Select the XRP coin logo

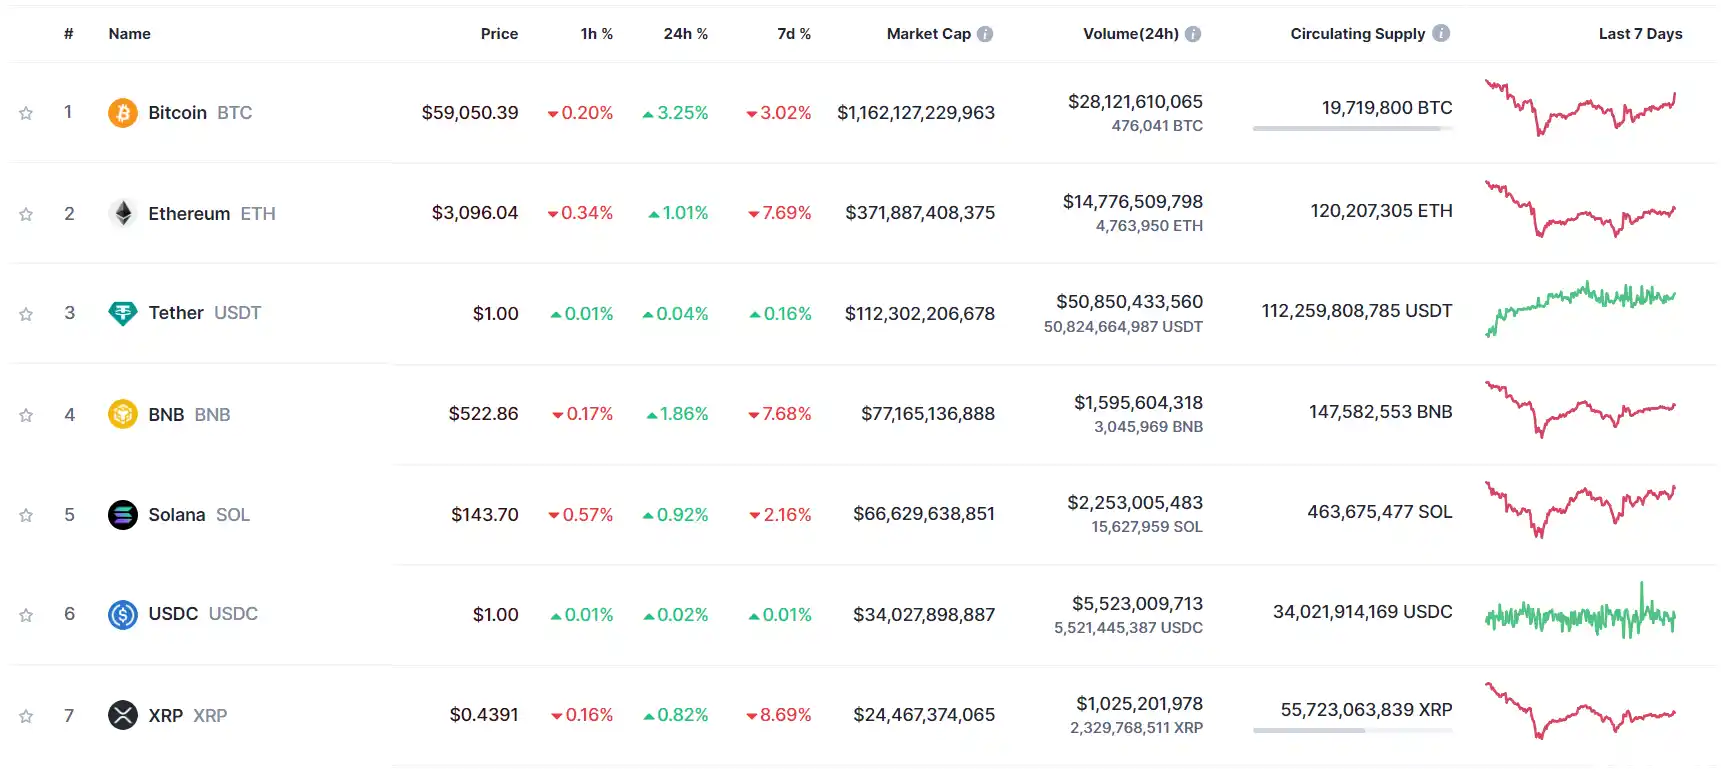(122, 715)
